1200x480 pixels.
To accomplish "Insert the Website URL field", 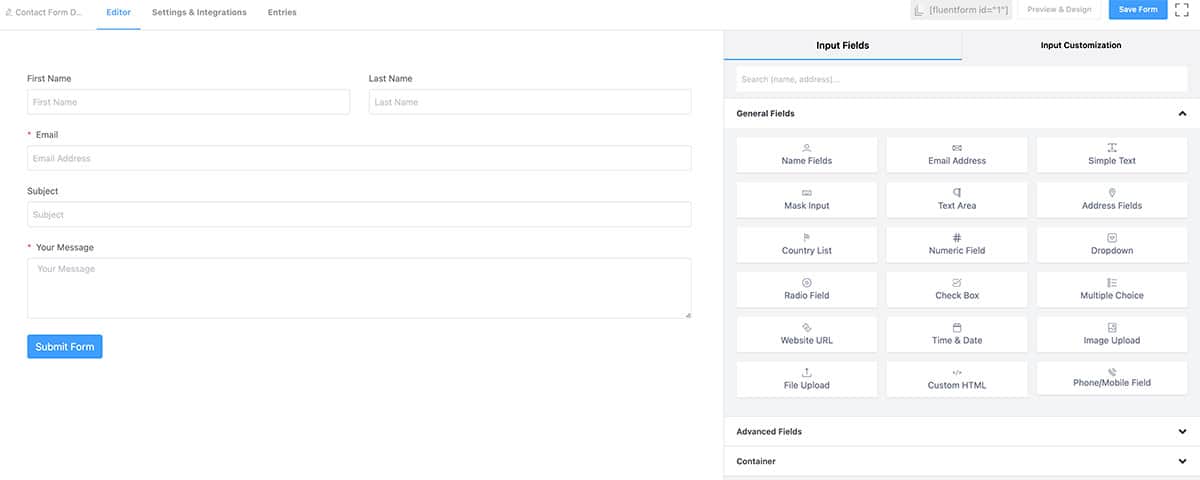I will coord(806,334).
